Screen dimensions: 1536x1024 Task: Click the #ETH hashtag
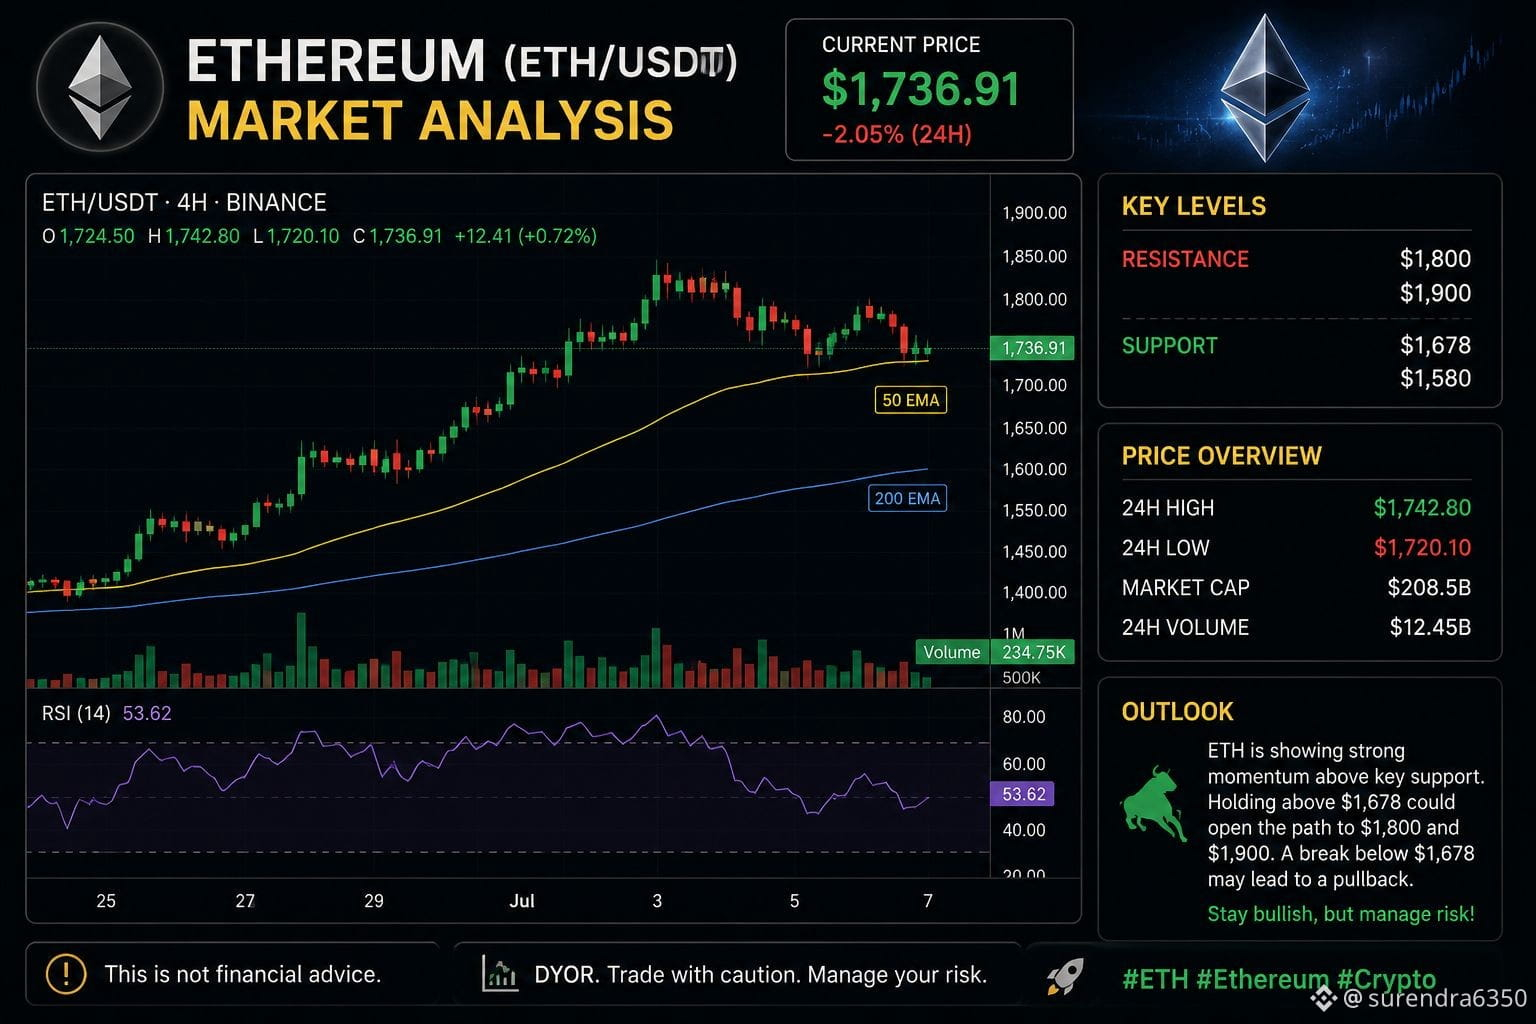[1155, 979]
